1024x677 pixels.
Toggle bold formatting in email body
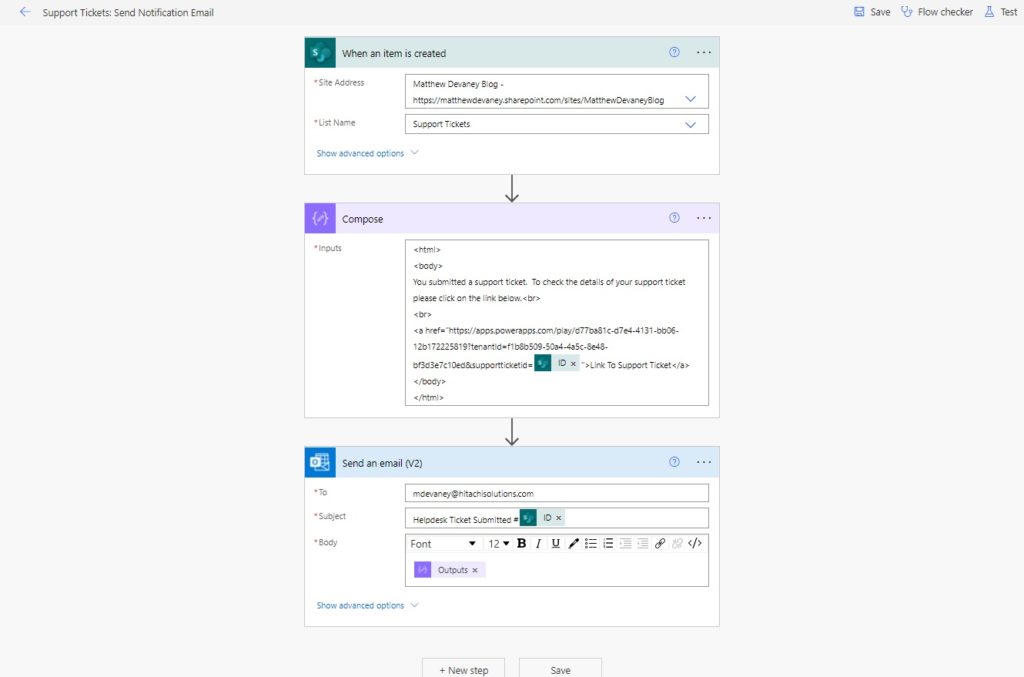coord(521,543)
